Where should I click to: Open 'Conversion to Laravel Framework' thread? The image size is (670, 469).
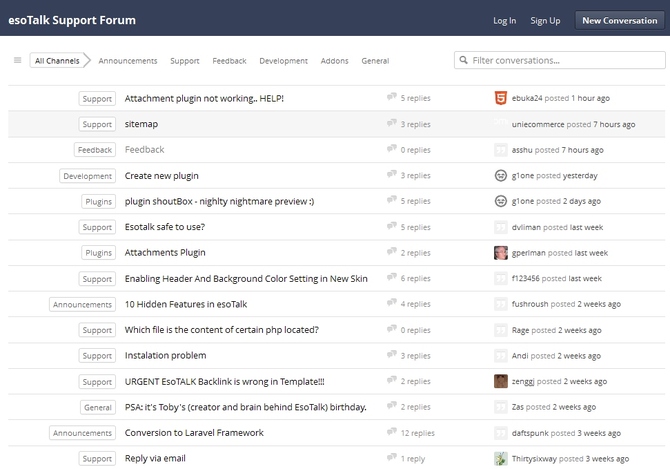coord(194,433)
